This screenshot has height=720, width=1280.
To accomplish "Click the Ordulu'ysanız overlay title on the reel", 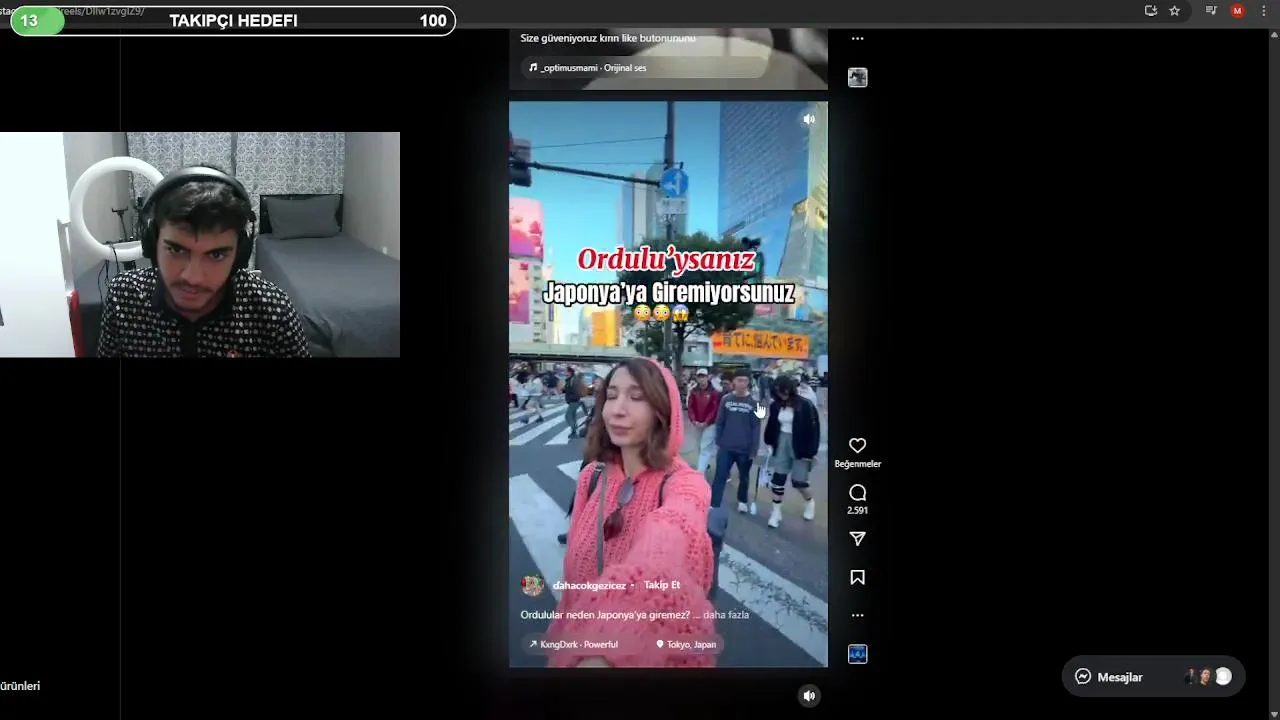I will [x=666, y=260].
